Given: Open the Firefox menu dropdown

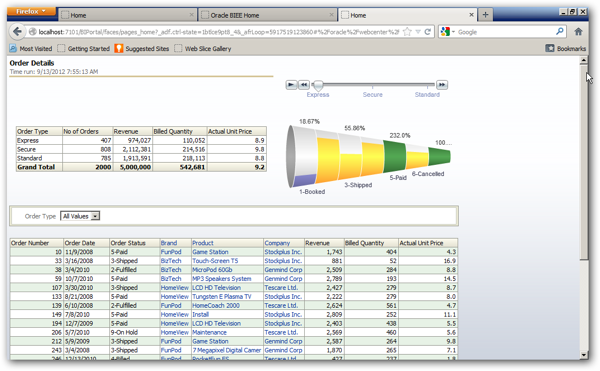Looking at the screenshot, I should coord(31,11).
